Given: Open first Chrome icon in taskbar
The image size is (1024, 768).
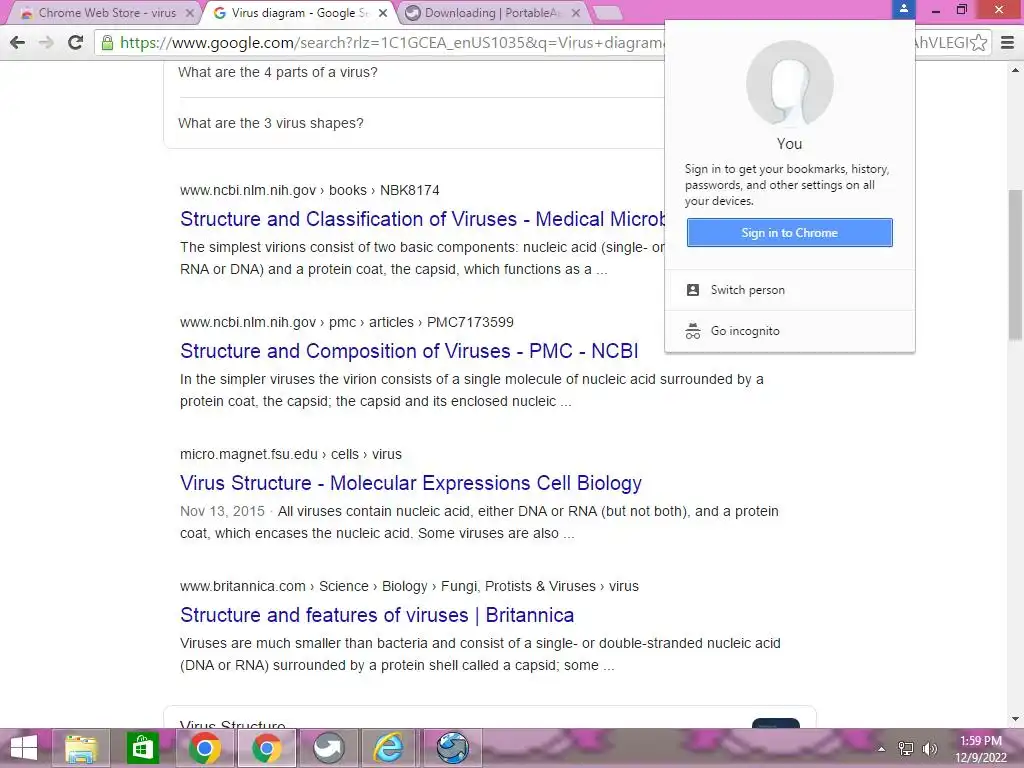Looking at the screenshot, I should pos(204,748).
